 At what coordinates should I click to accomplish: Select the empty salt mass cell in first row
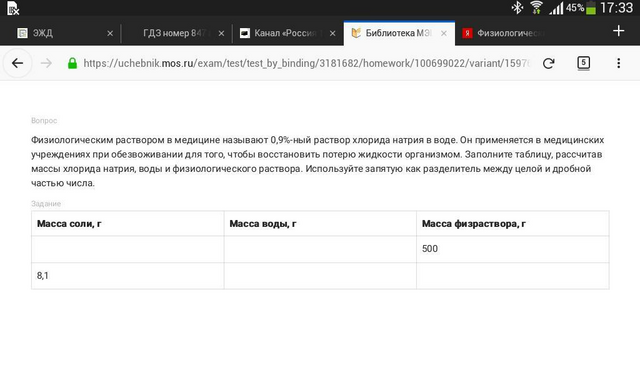pos(128,249)
